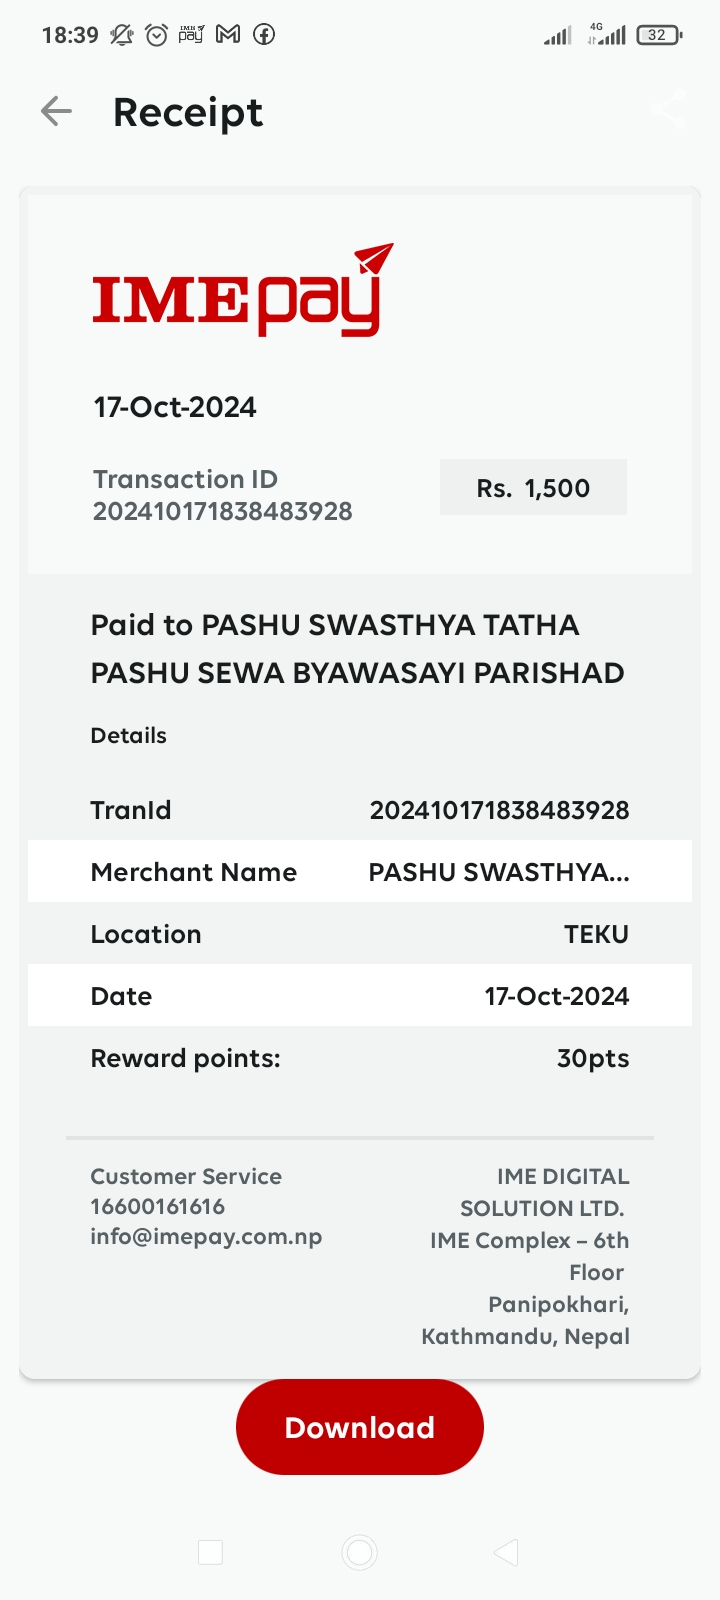Tap the Facebook notification icon
The width and height of the screenshot is (720, 1600).
point(264,34)
